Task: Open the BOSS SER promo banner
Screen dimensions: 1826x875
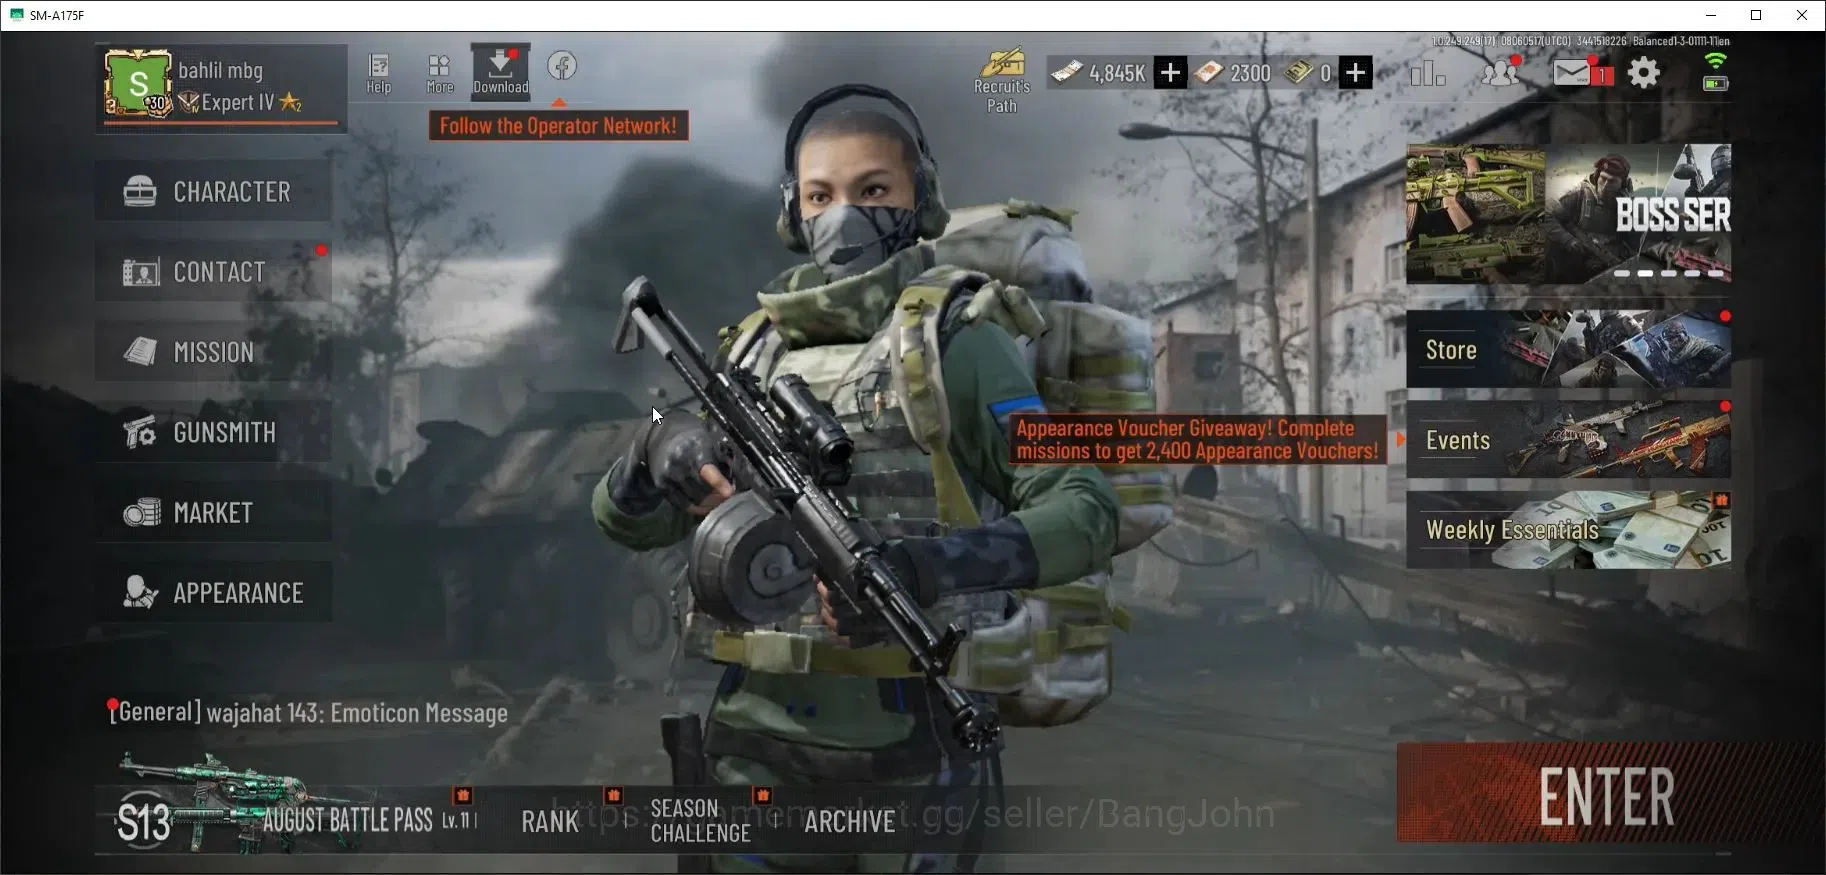Action: pos(1568,214)
